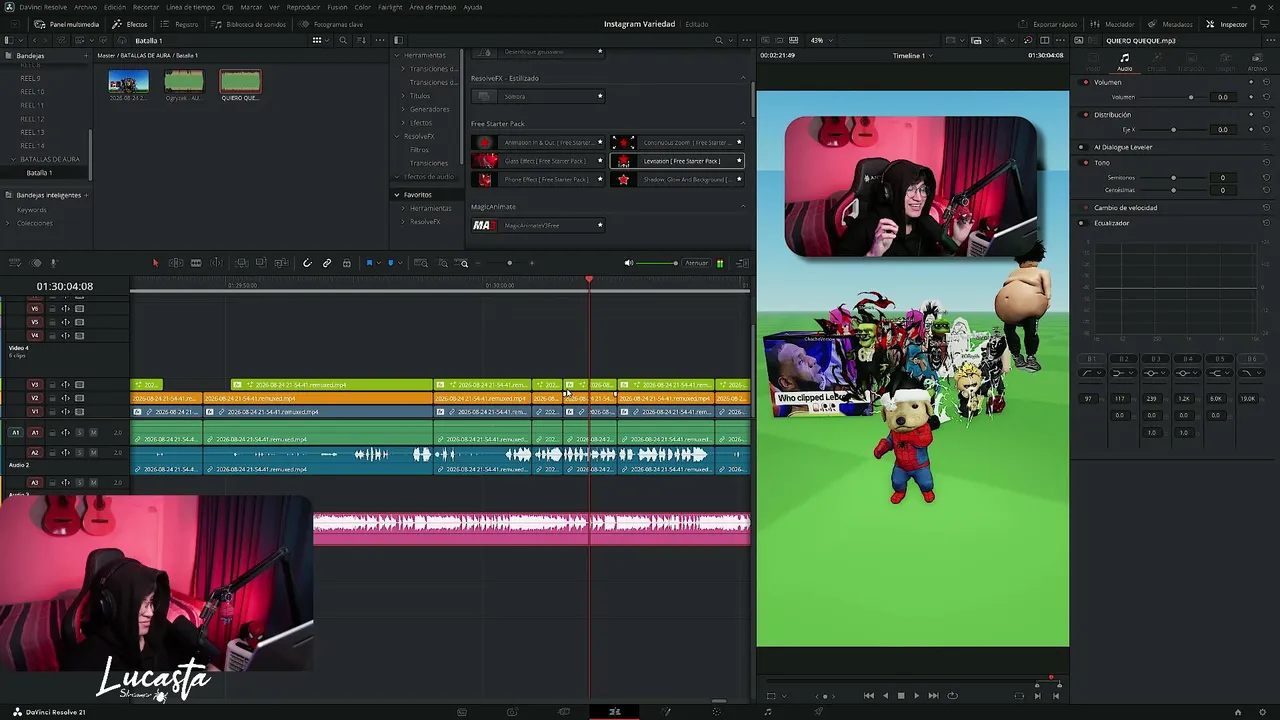Add keyframe for Volumen section

tap(1251, 82)
